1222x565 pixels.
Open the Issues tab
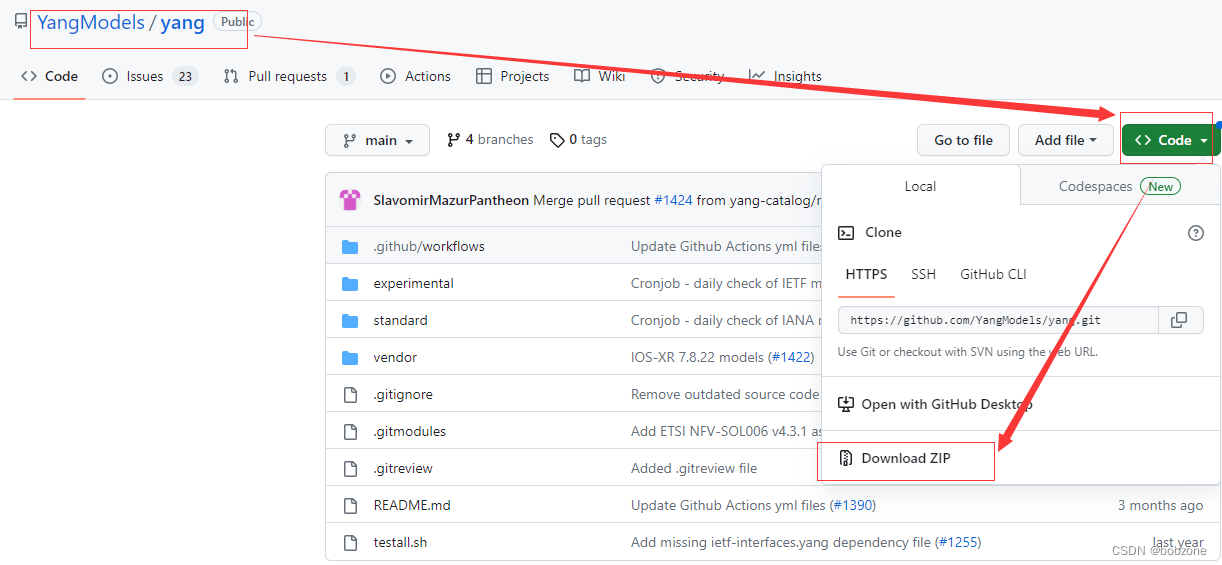(x=149, y=76)
